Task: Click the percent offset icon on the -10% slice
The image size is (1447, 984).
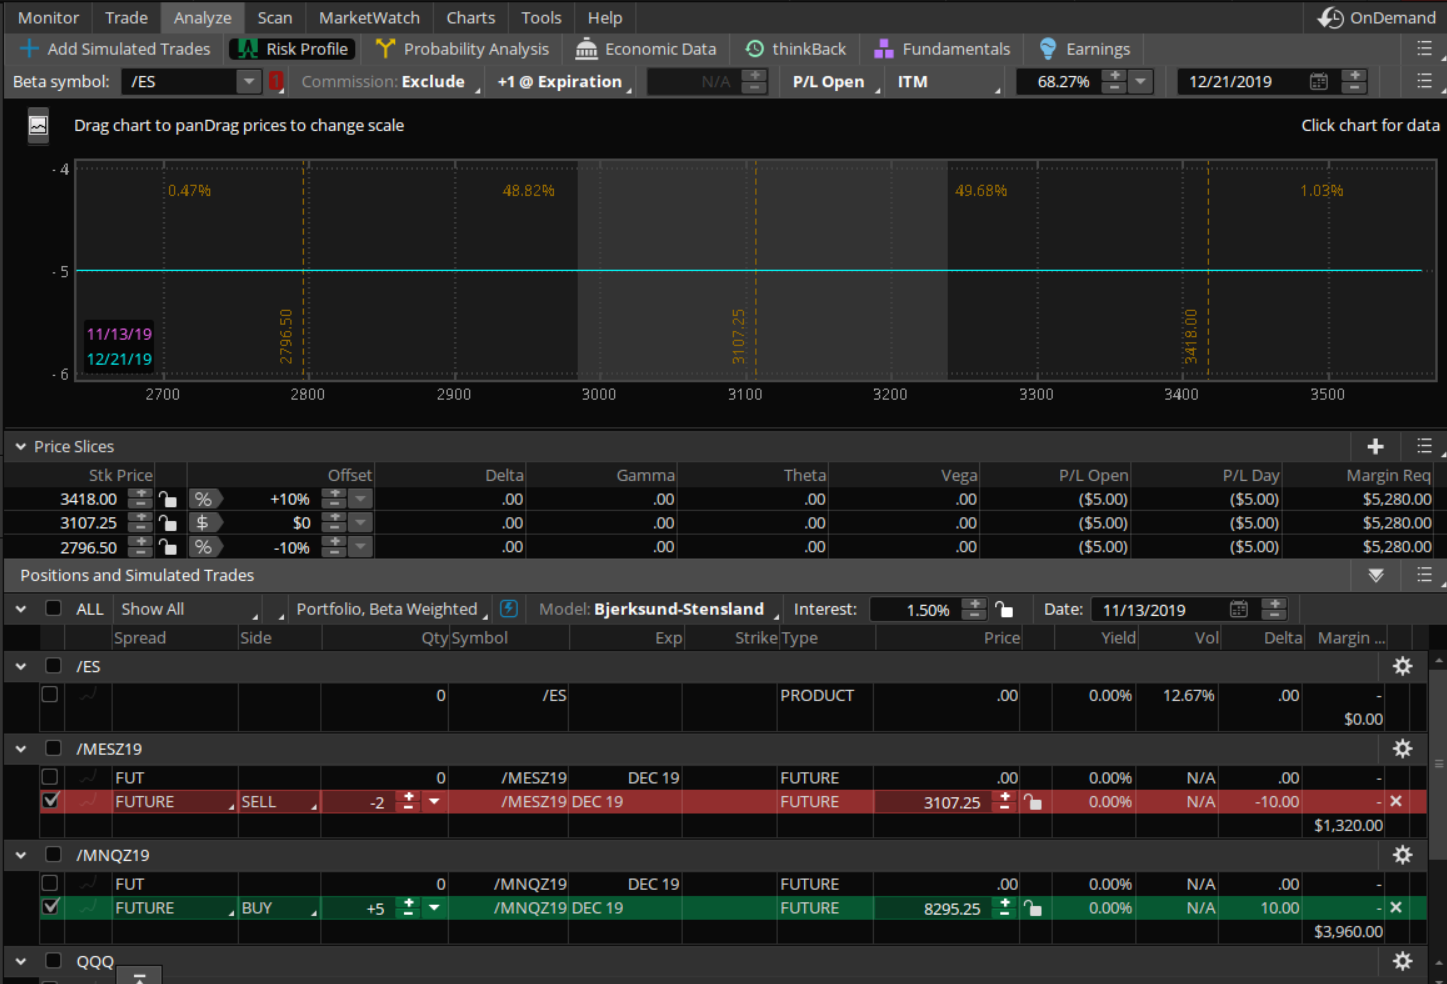Action: pos(204,547)
